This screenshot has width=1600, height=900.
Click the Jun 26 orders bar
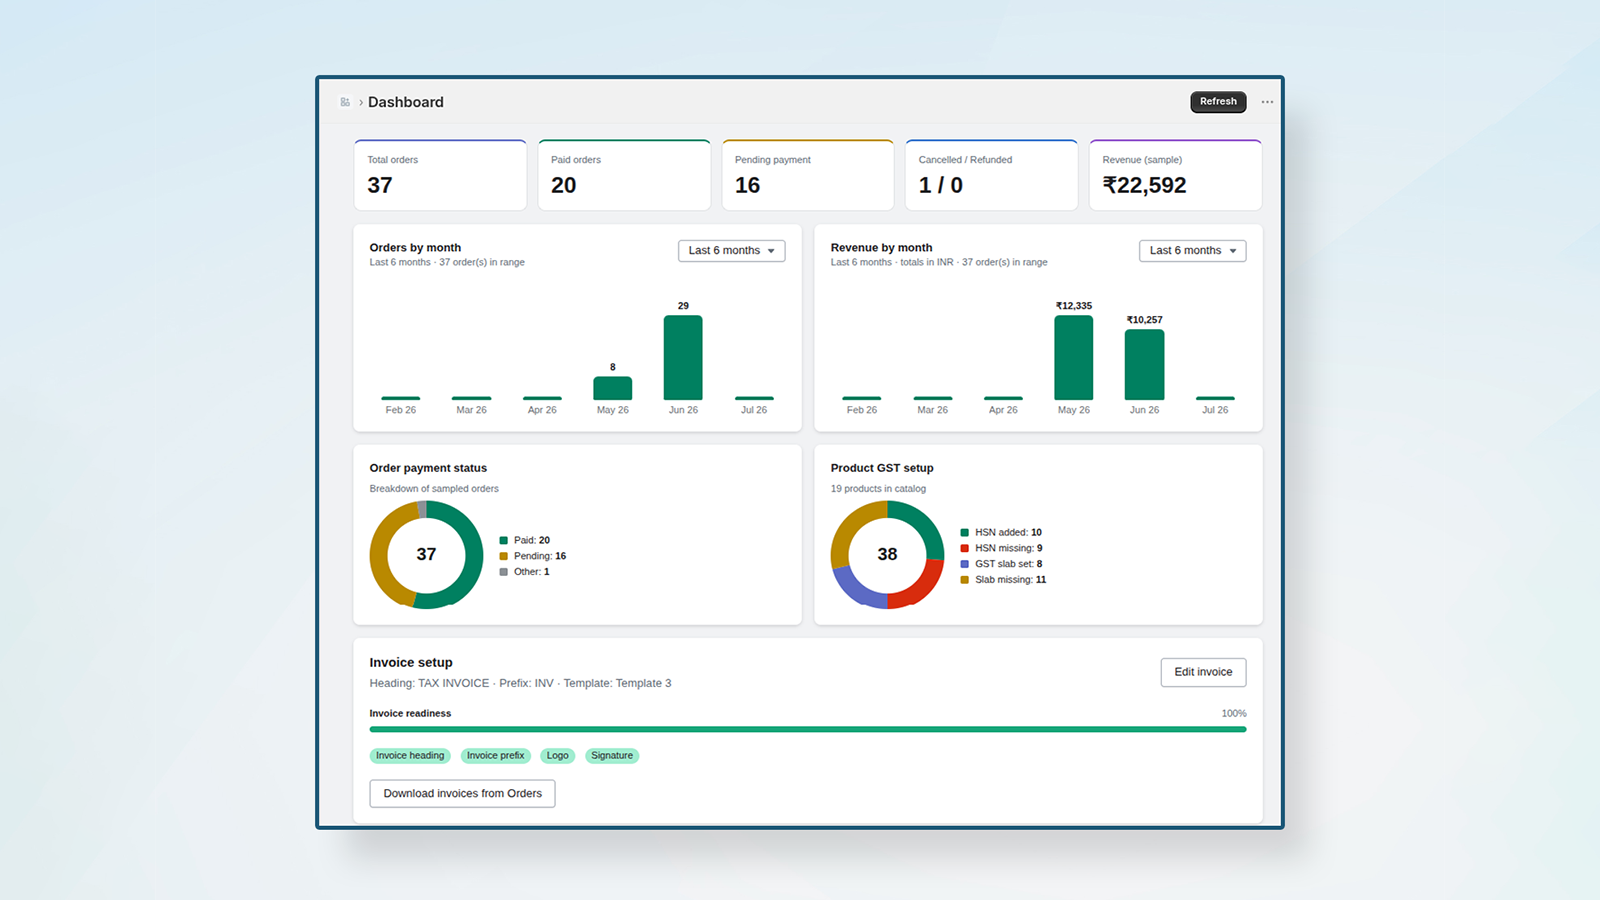(683, 358)
